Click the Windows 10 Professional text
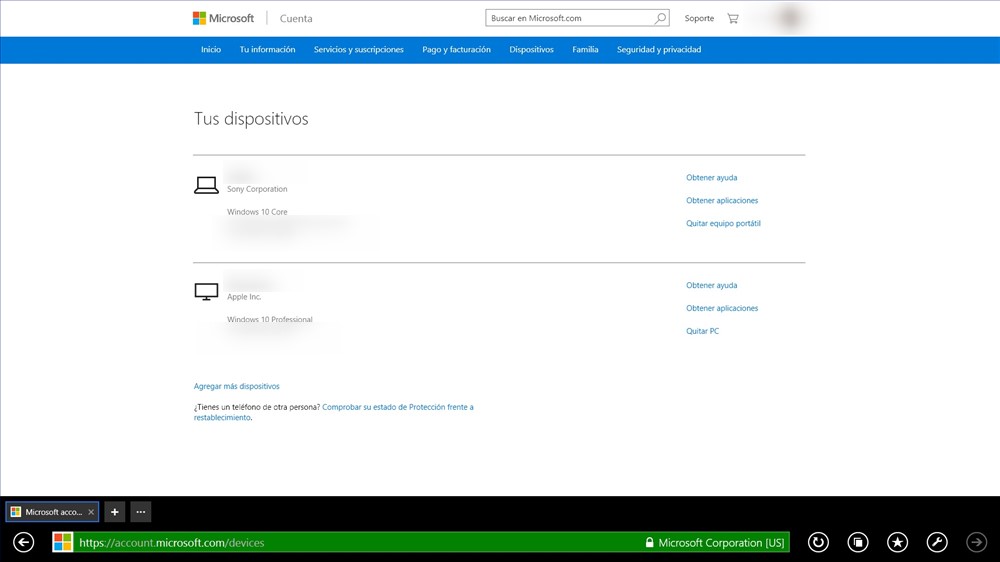The height and width of the screenshot is (562, 1000). (x=270, y=320)
